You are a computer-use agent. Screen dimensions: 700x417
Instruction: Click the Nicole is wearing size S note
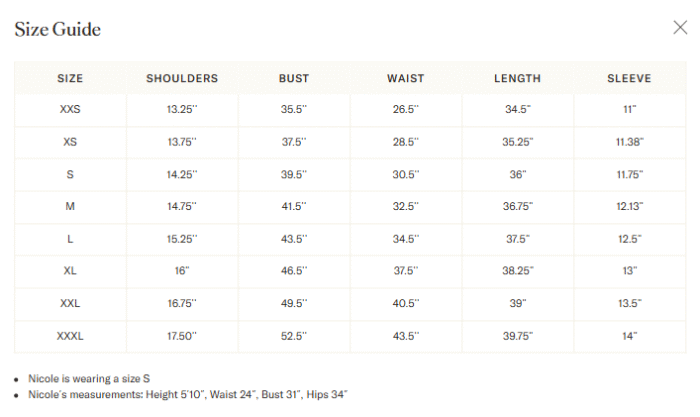point(89,379)
